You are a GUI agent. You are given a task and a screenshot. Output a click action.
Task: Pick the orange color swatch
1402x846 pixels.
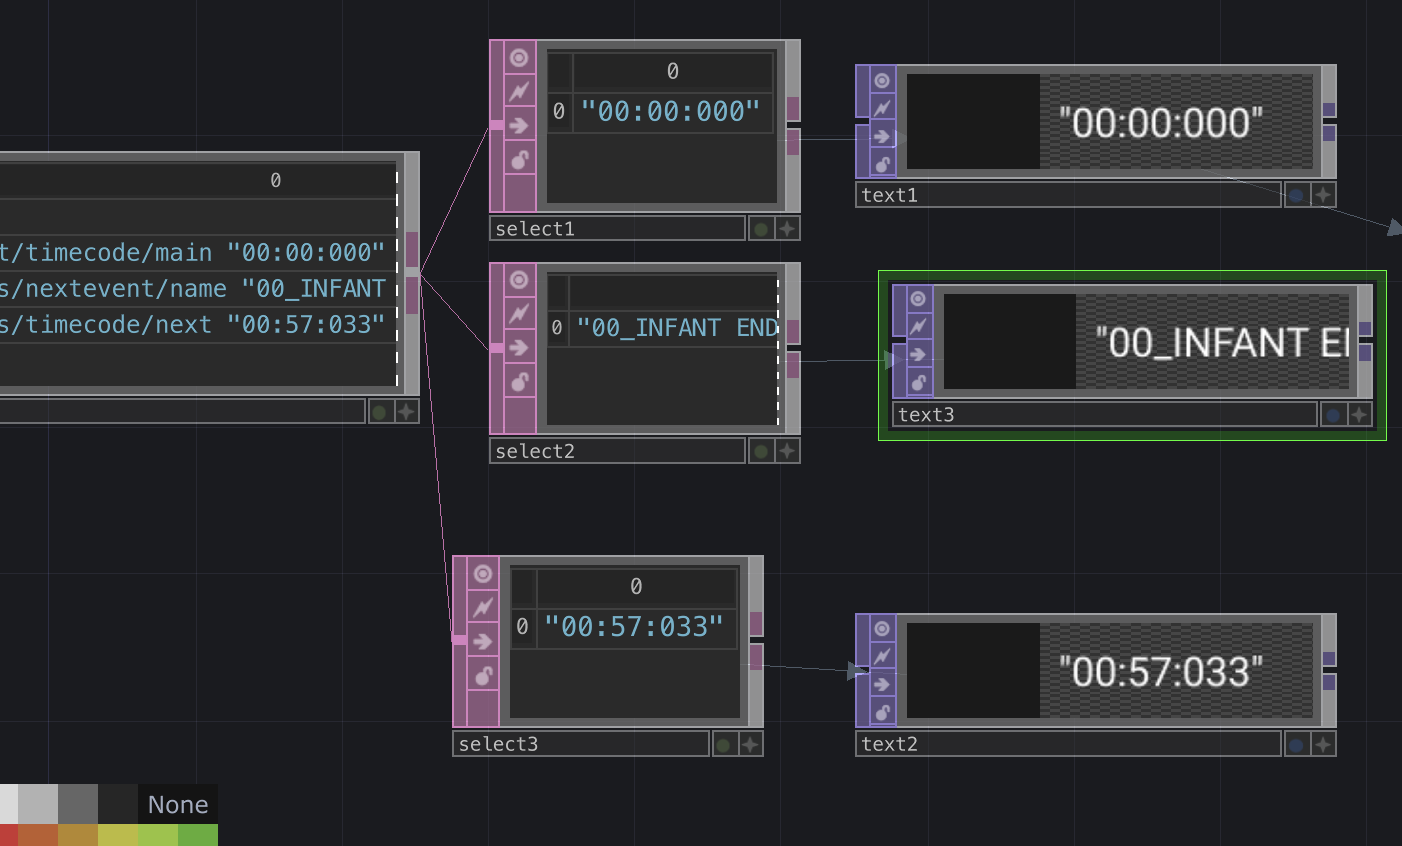(38, 835)
